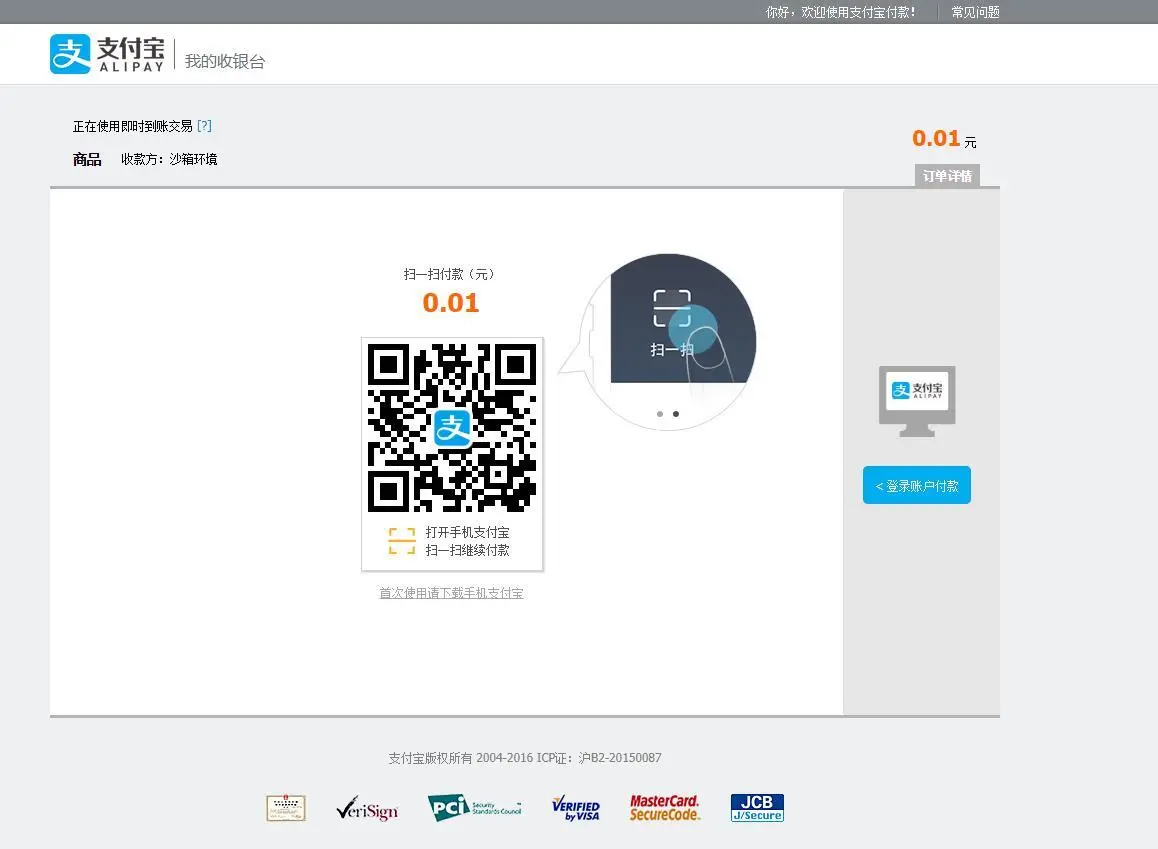This screenshot has height=849, width=1158.
Task: Click the first certificate badge in footer
Action: point(286,808)
